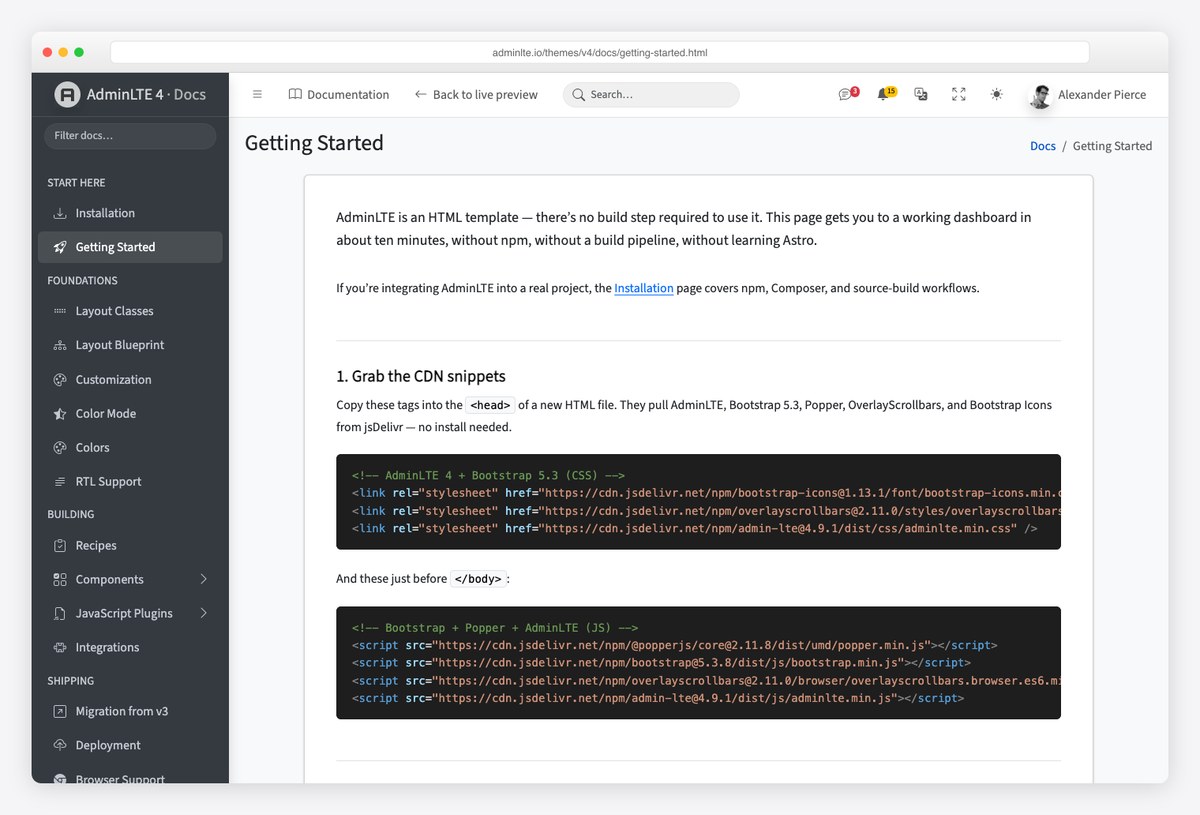This screenshot has height=815, width=1200.
Task: Go to Customization page
Action: coord(130,379)
